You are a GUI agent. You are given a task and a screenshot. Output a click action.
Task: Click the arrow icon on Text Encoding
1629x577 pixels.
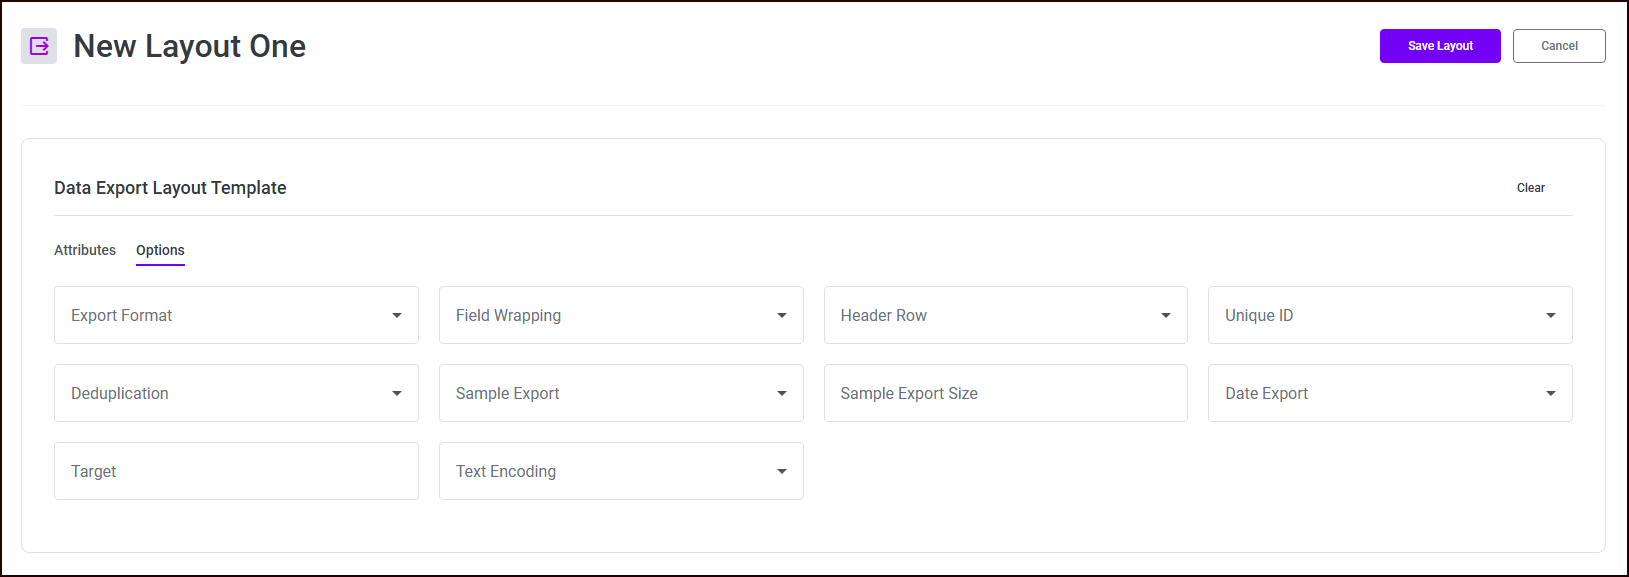coord(782,471)
